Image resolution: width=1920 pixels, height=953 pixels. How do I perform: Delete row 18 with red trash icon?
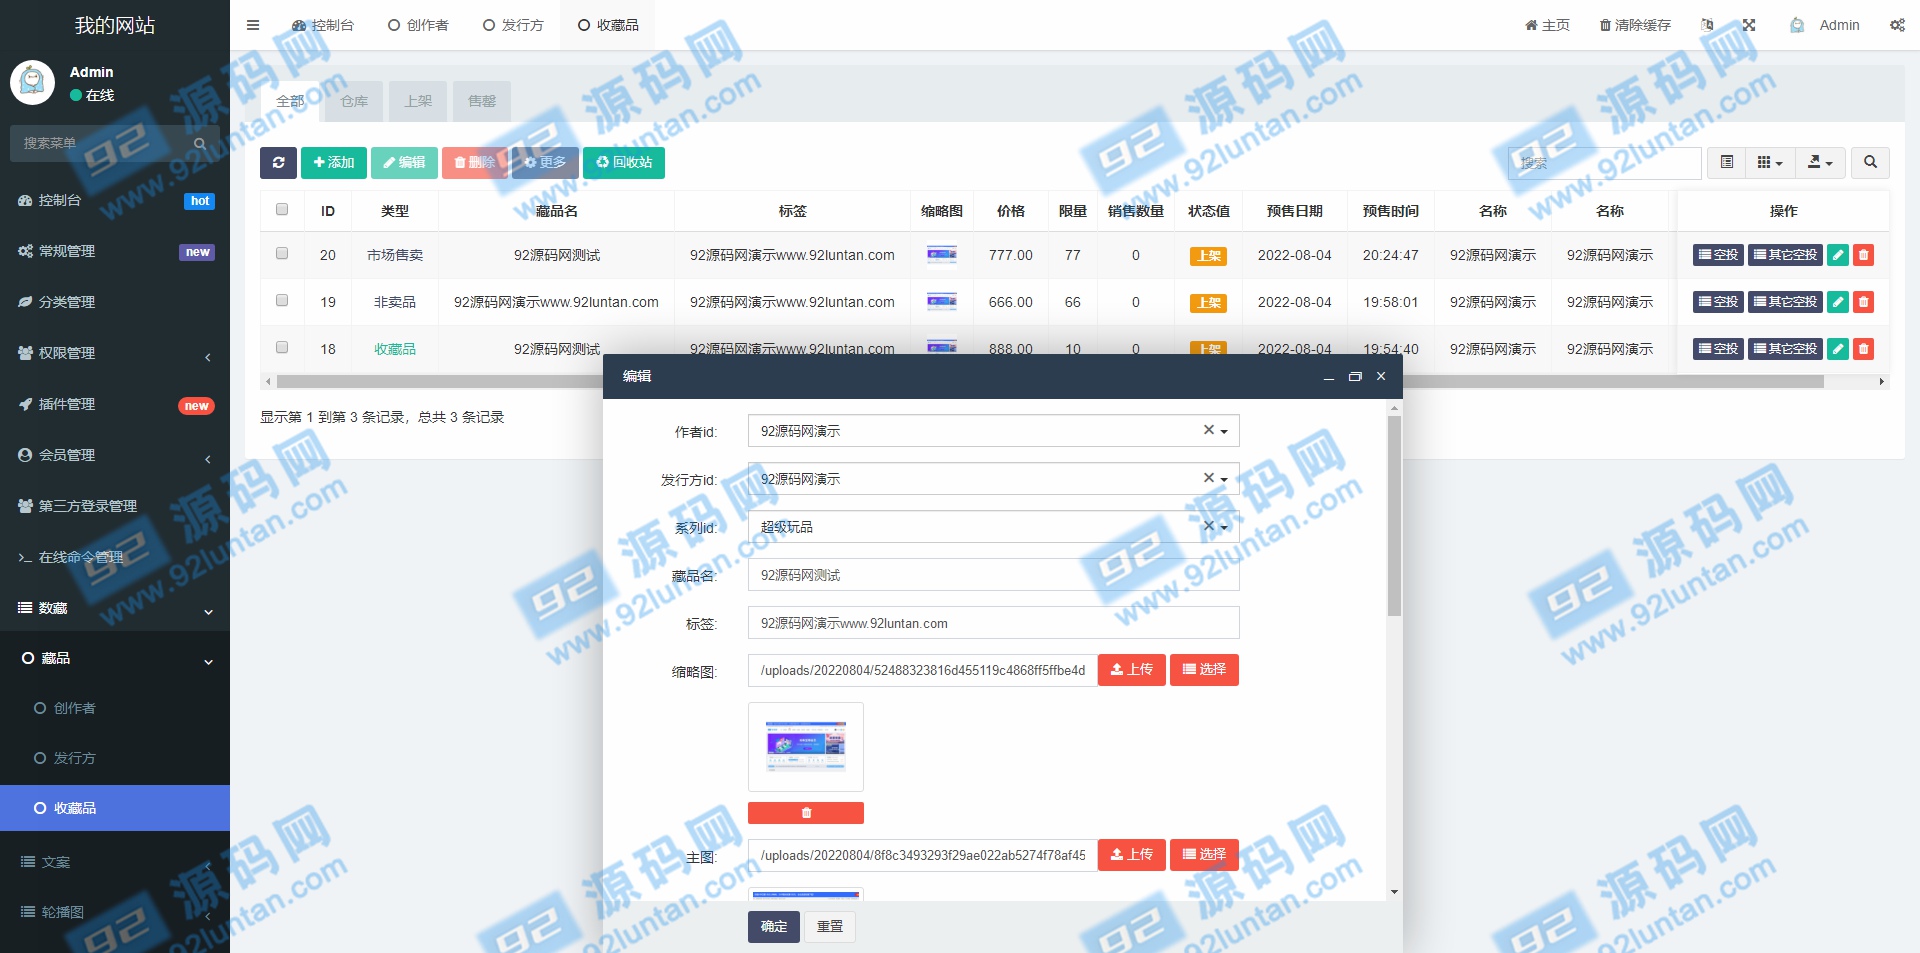point(1863,349)
